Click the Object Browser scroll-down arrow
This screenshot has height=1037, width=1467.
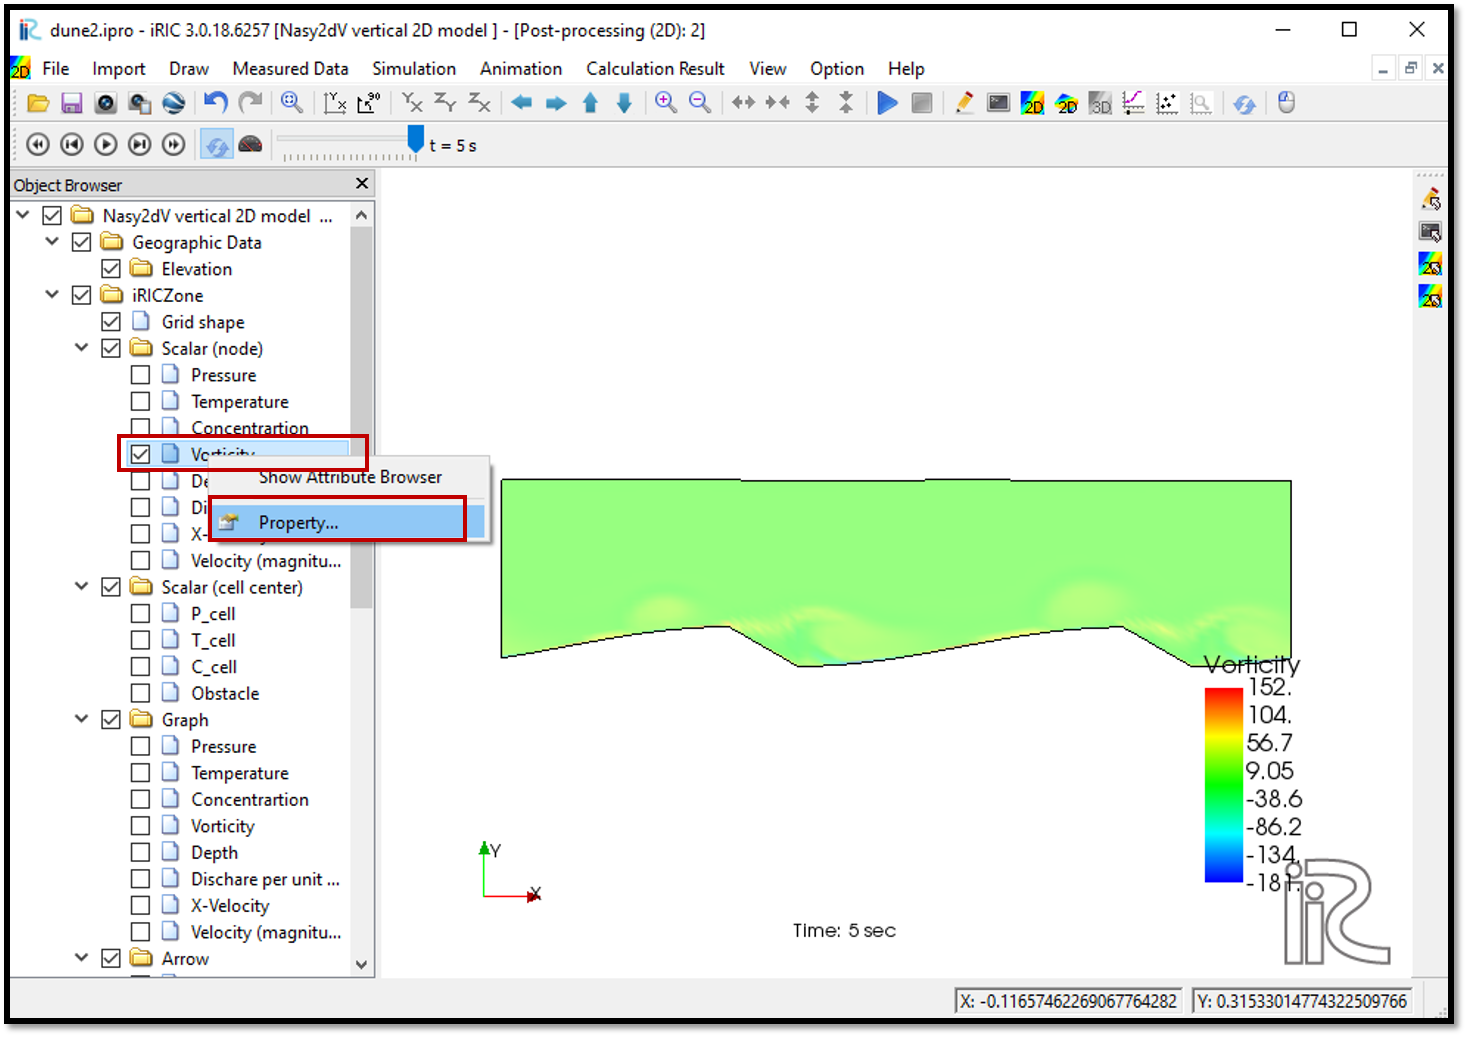pos(361,965)
